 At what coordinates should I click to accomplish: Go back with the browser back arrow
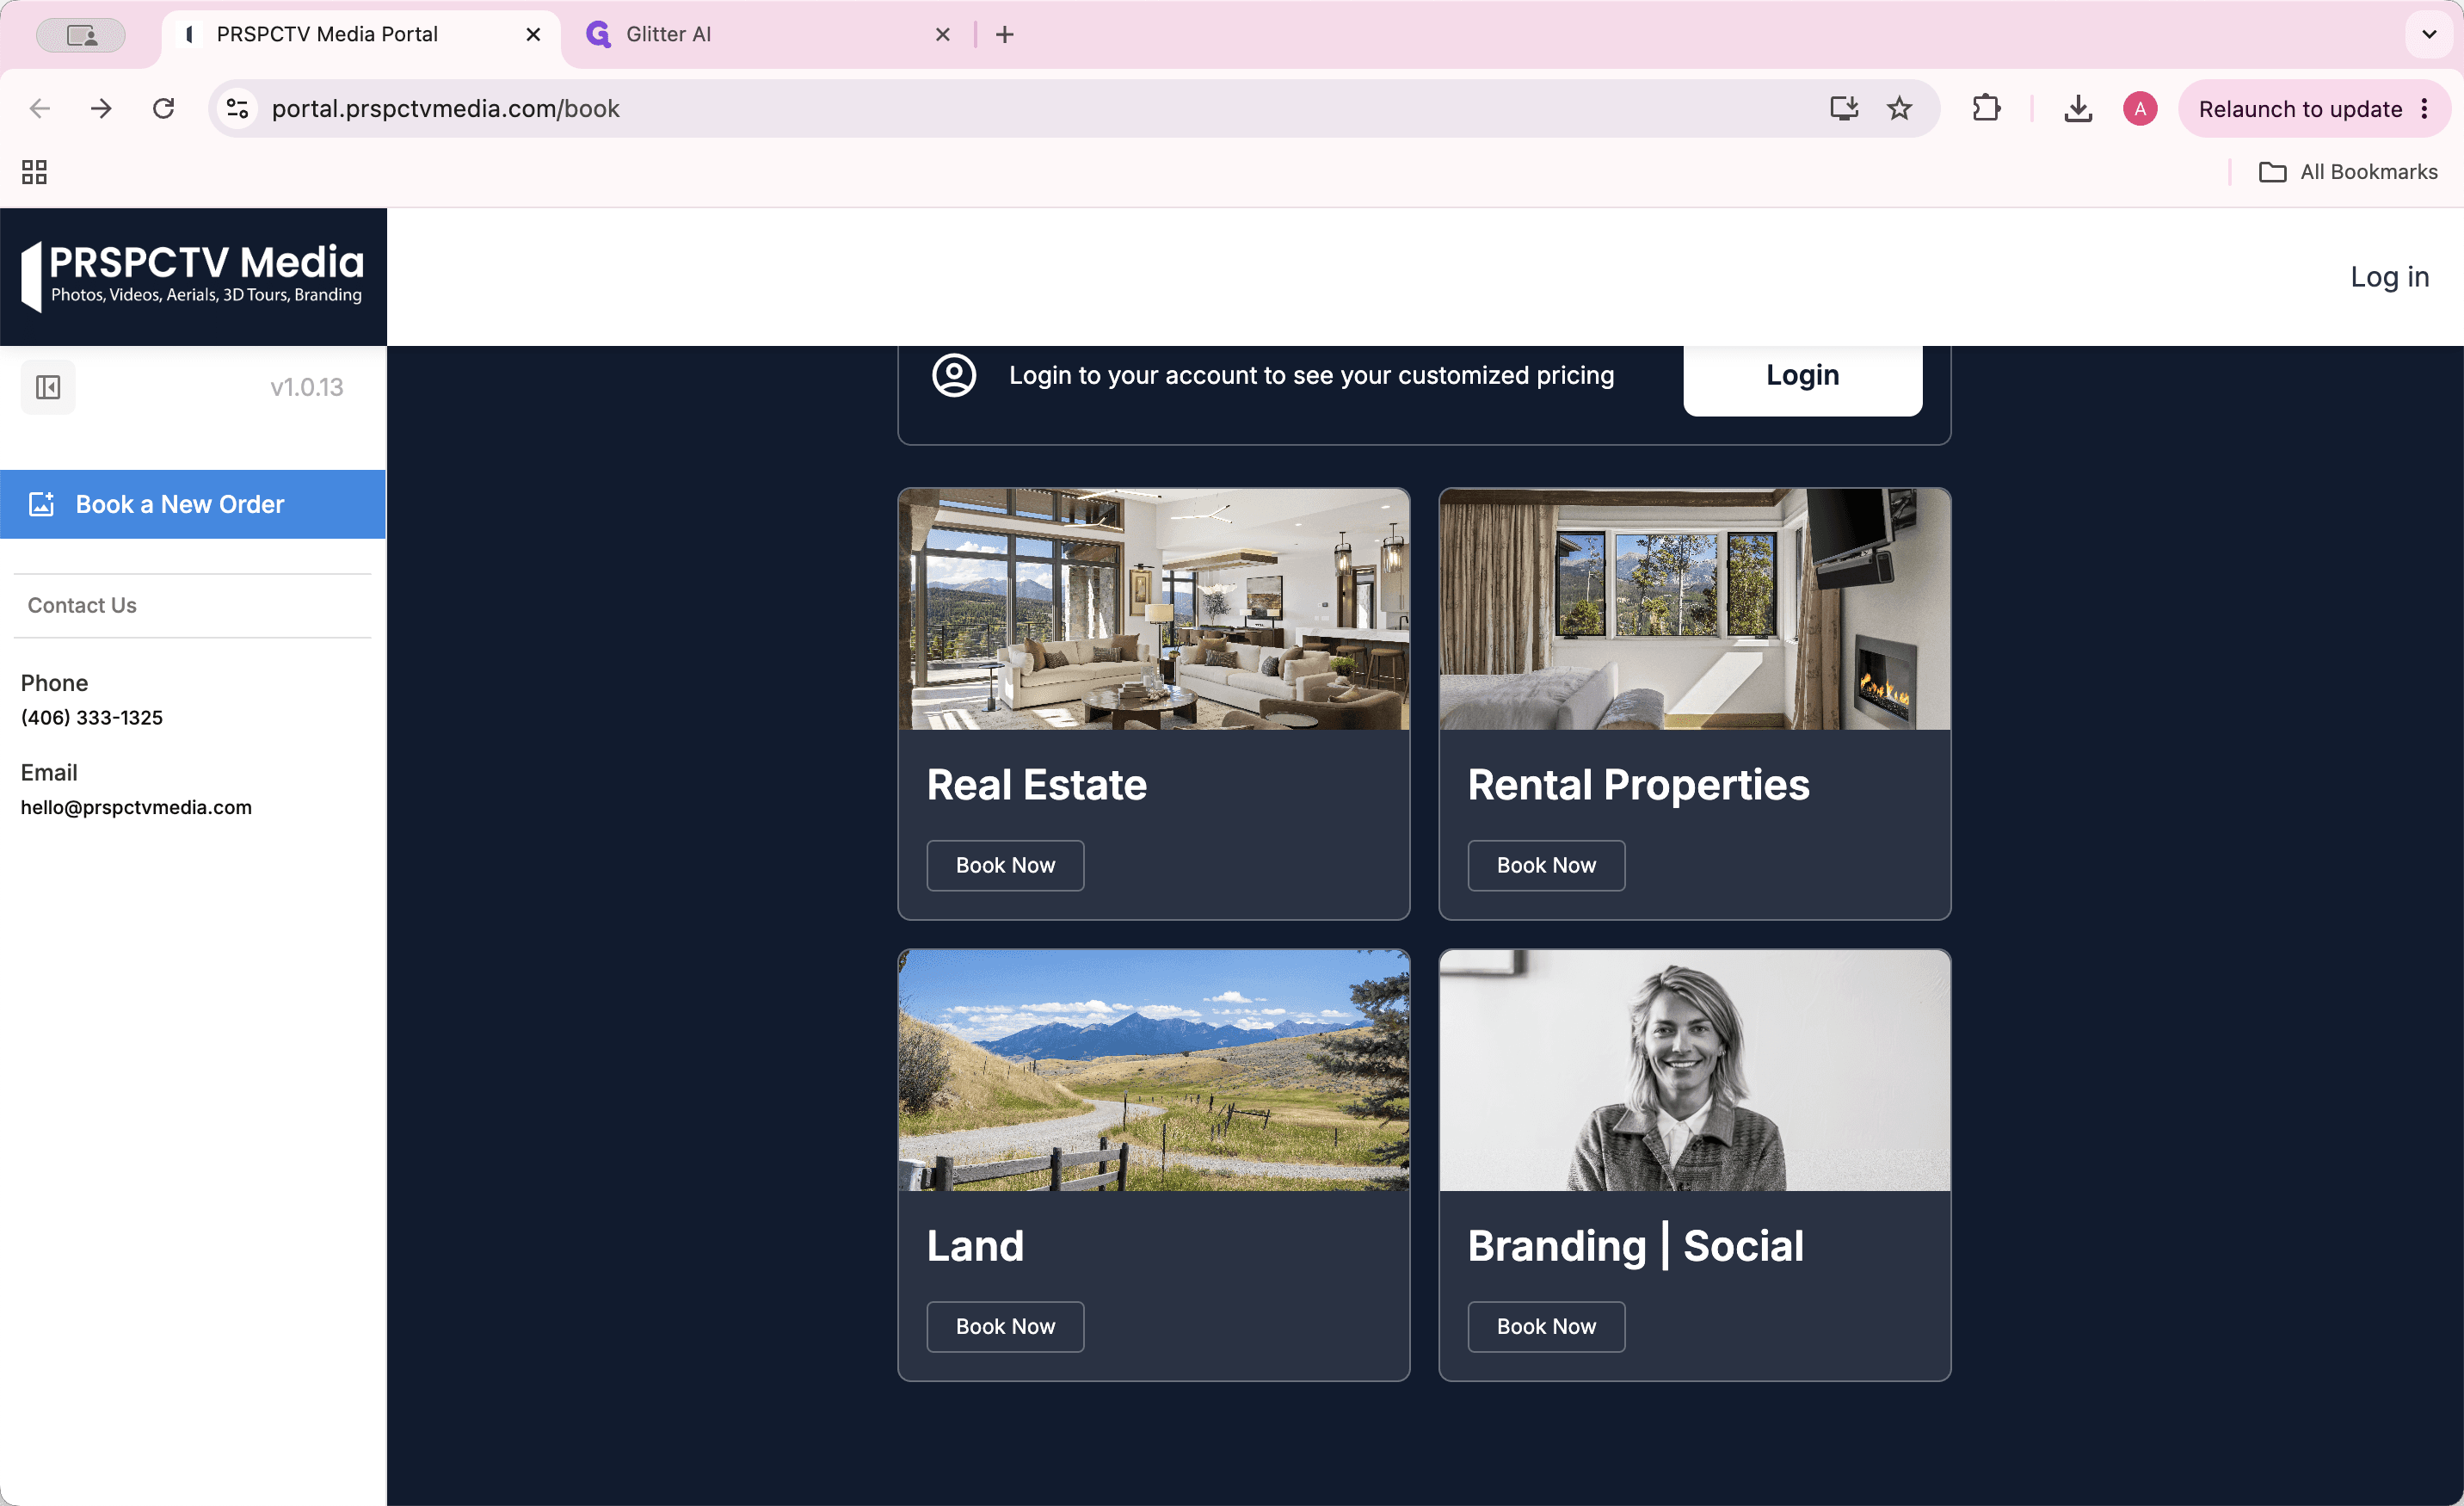40,108
